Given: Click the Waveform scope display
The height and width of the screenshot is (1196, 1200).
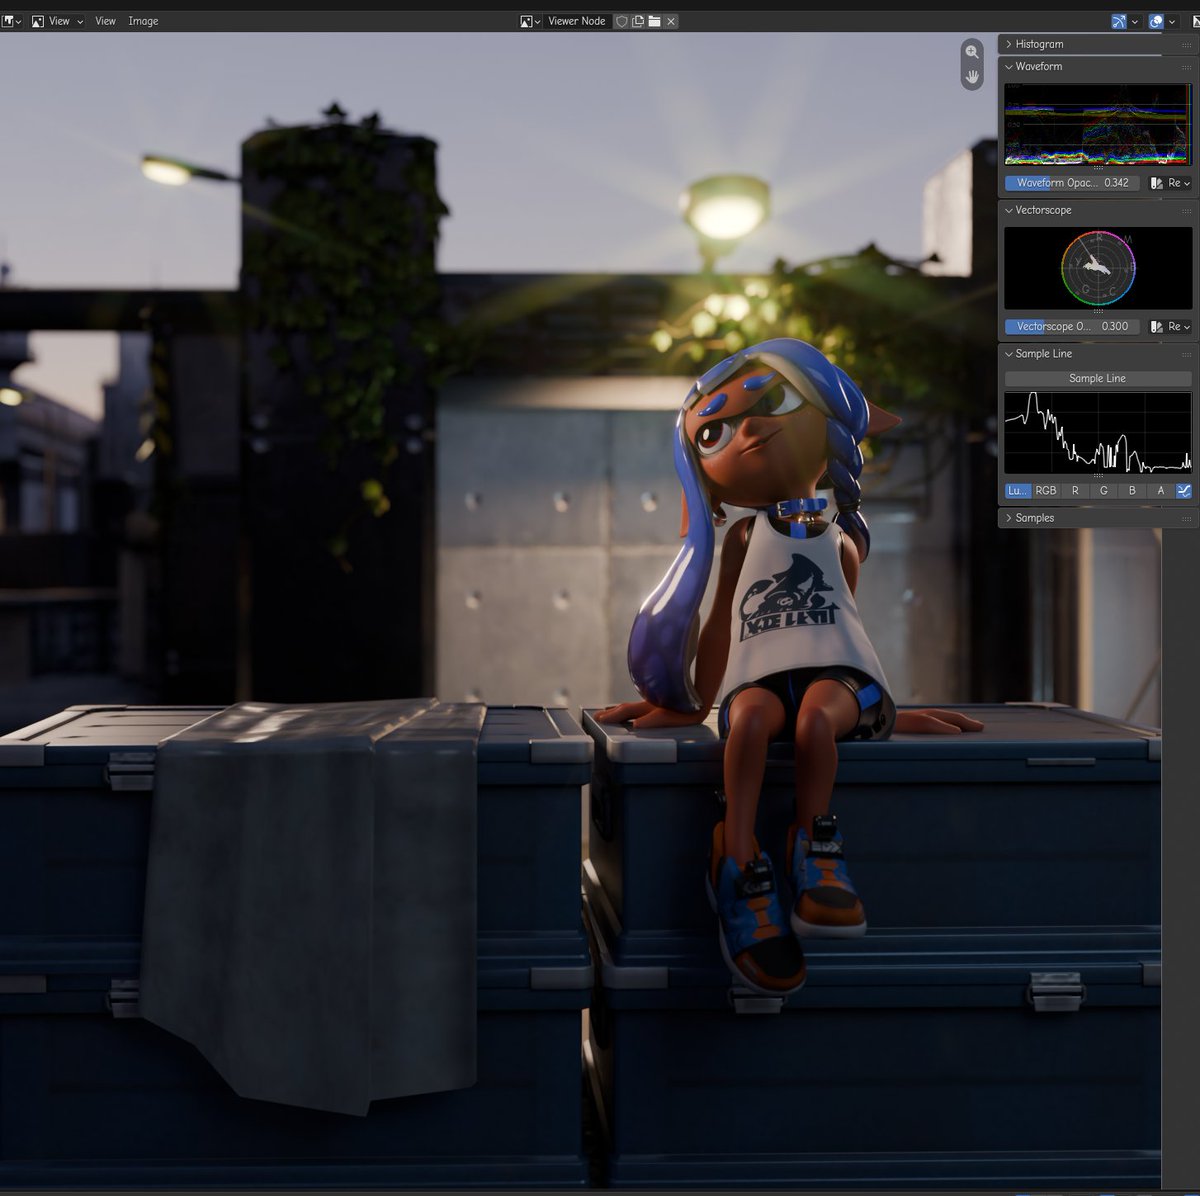Looking at the screenshot, I should tap(1098, 124).
